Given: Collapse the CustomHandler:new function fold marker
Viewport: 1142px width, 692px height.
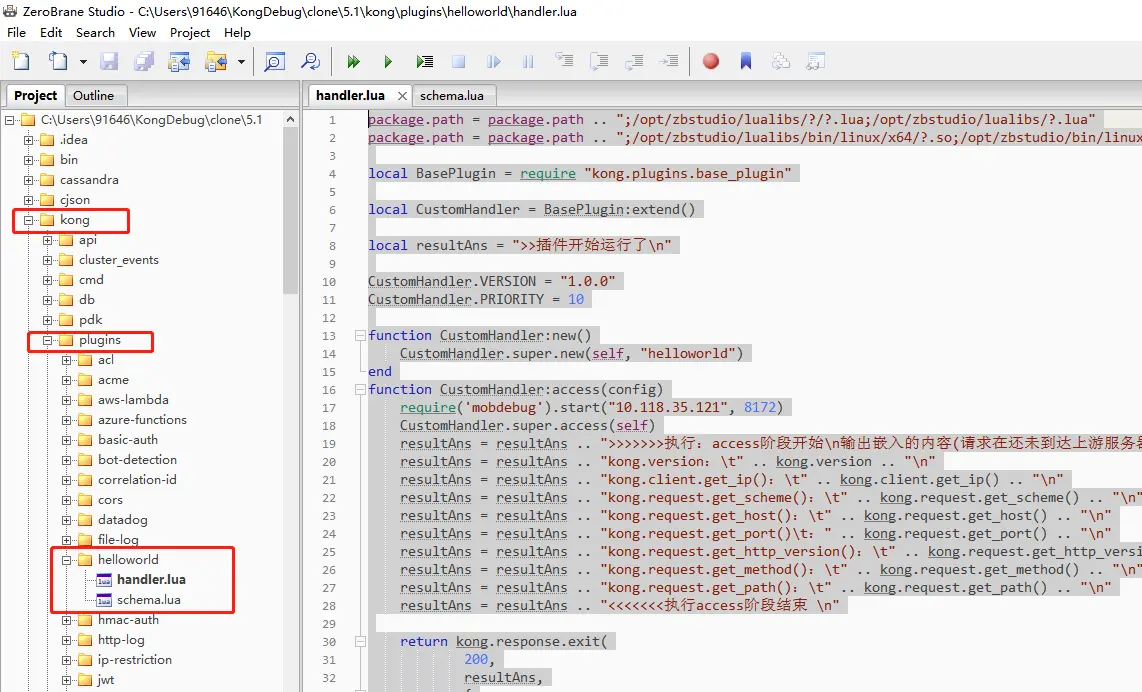Looking at the screenshot, I should [x=360, y=336].
